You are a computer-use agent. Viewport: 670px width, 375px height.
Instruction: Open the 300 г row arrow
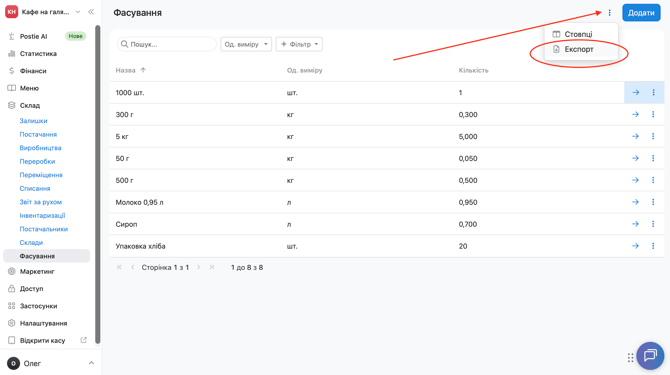coord(635,114)
